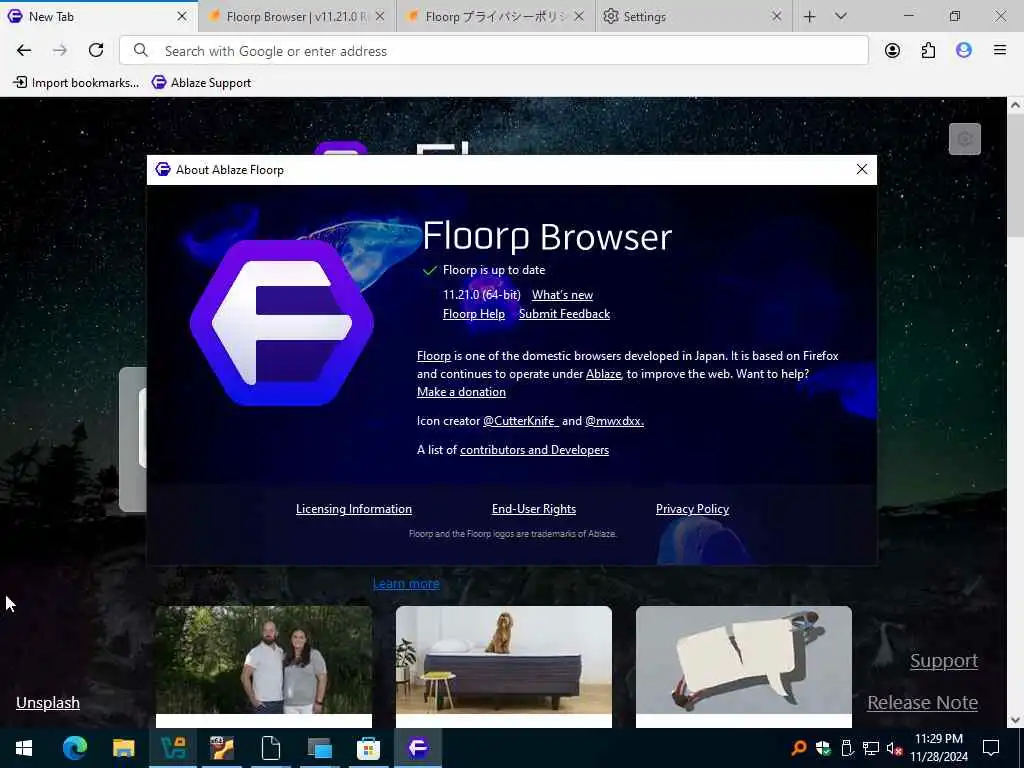The image size is (1024, 768).
Task: Click the Submit Feedback link
Action: click(x=564, y=313)
